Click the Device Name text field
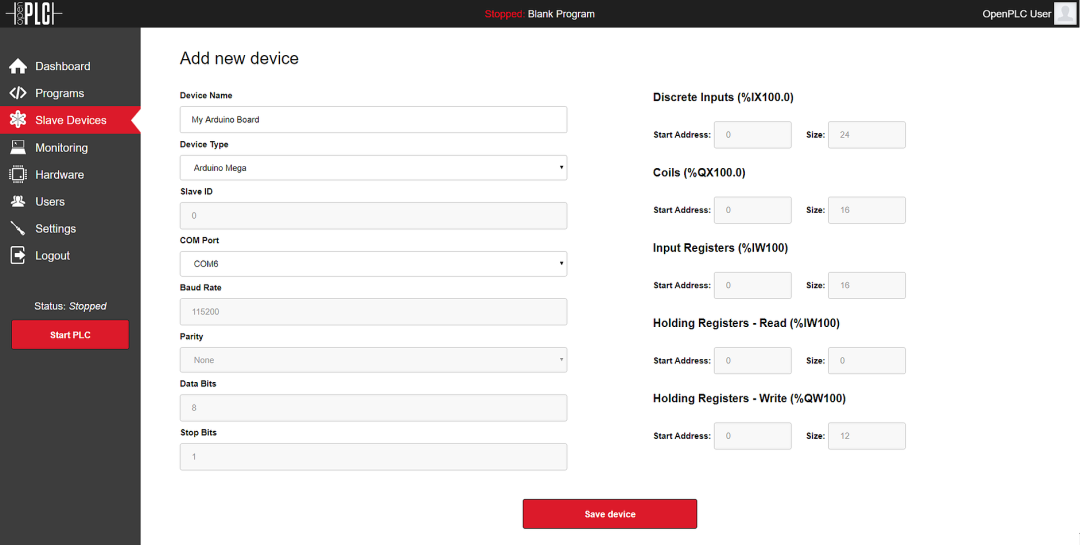 point(373,120)
